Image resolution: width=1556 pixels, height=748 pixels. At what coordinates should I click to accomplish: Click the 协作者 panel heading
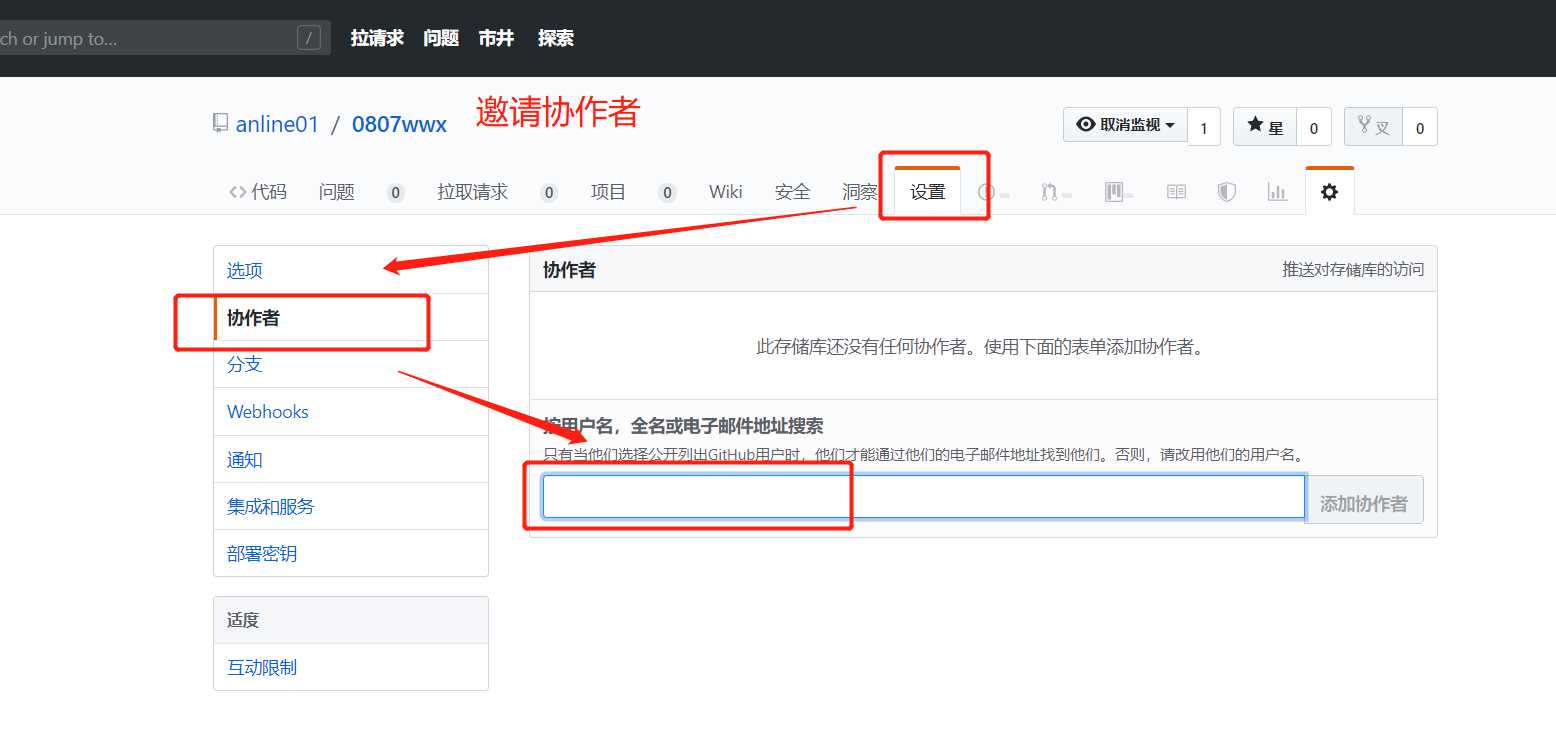(x=569, y=270)
